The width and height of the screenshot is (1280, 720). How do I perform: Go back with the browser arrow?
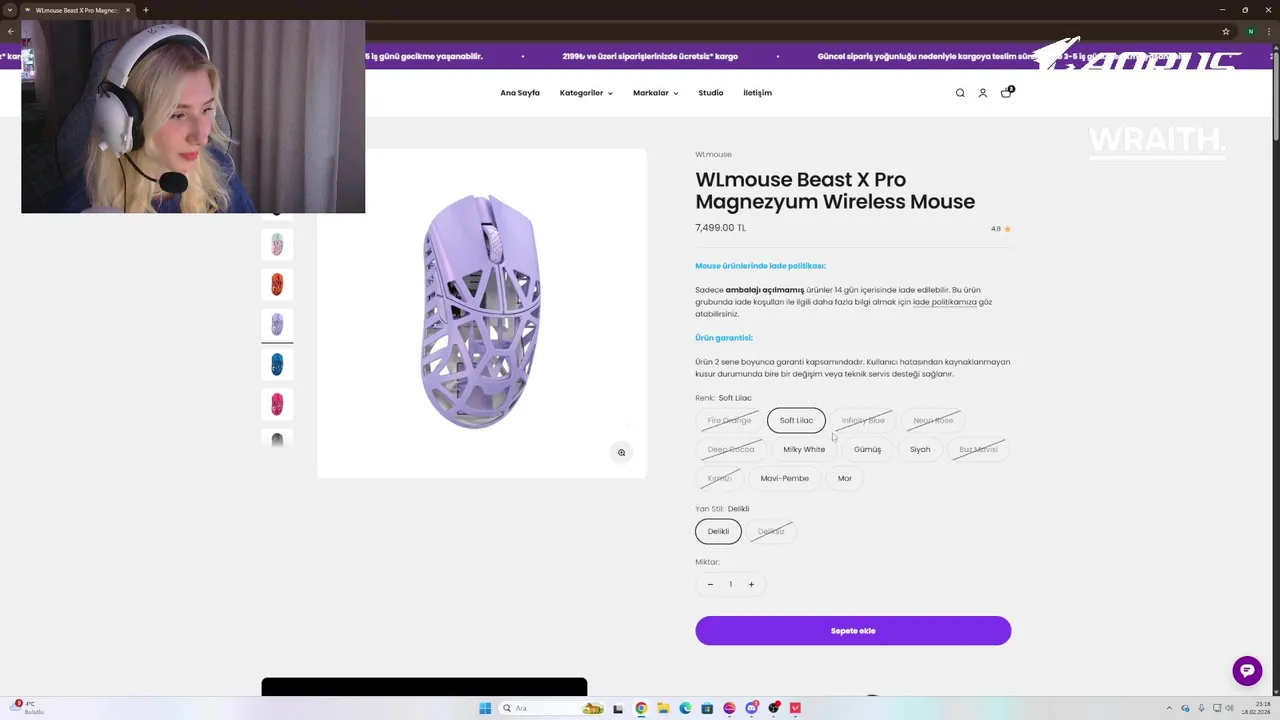(x=11, y=31)
